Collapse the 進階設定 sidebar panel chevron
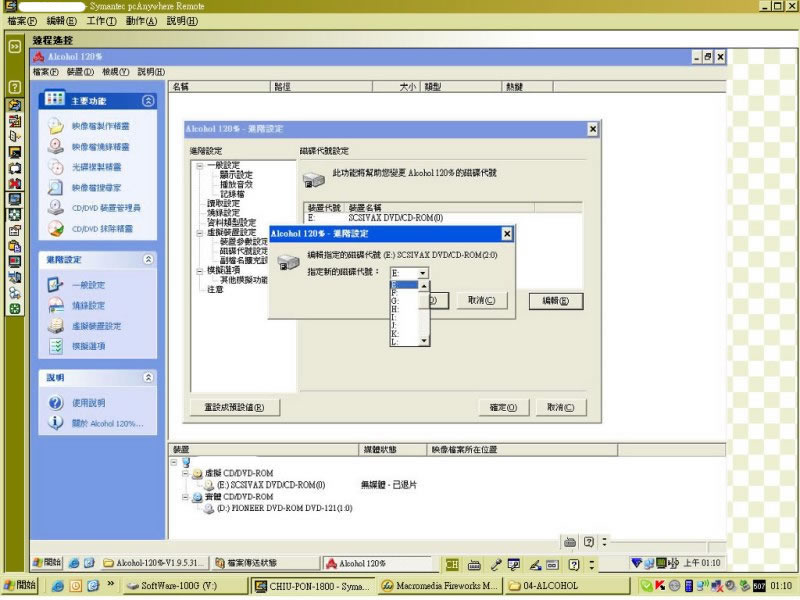The image size is (800, 600). [x=148, y=260]
